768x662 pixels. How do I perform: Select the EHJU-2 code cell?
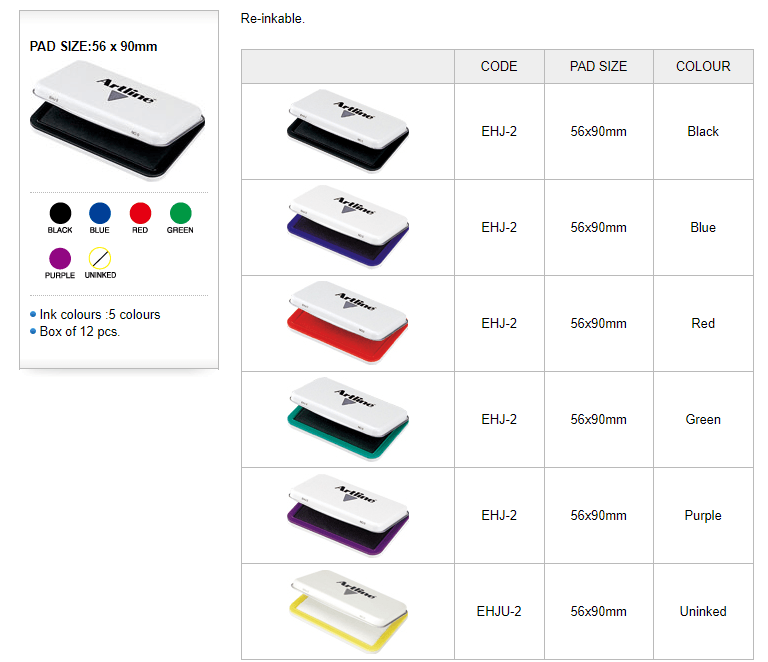pyautogui.click(x=499, y=611)
